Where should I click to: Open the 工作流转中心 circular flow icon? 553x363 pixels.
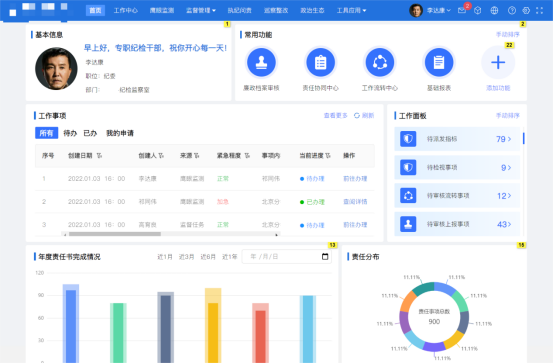(x=379, y=63)
